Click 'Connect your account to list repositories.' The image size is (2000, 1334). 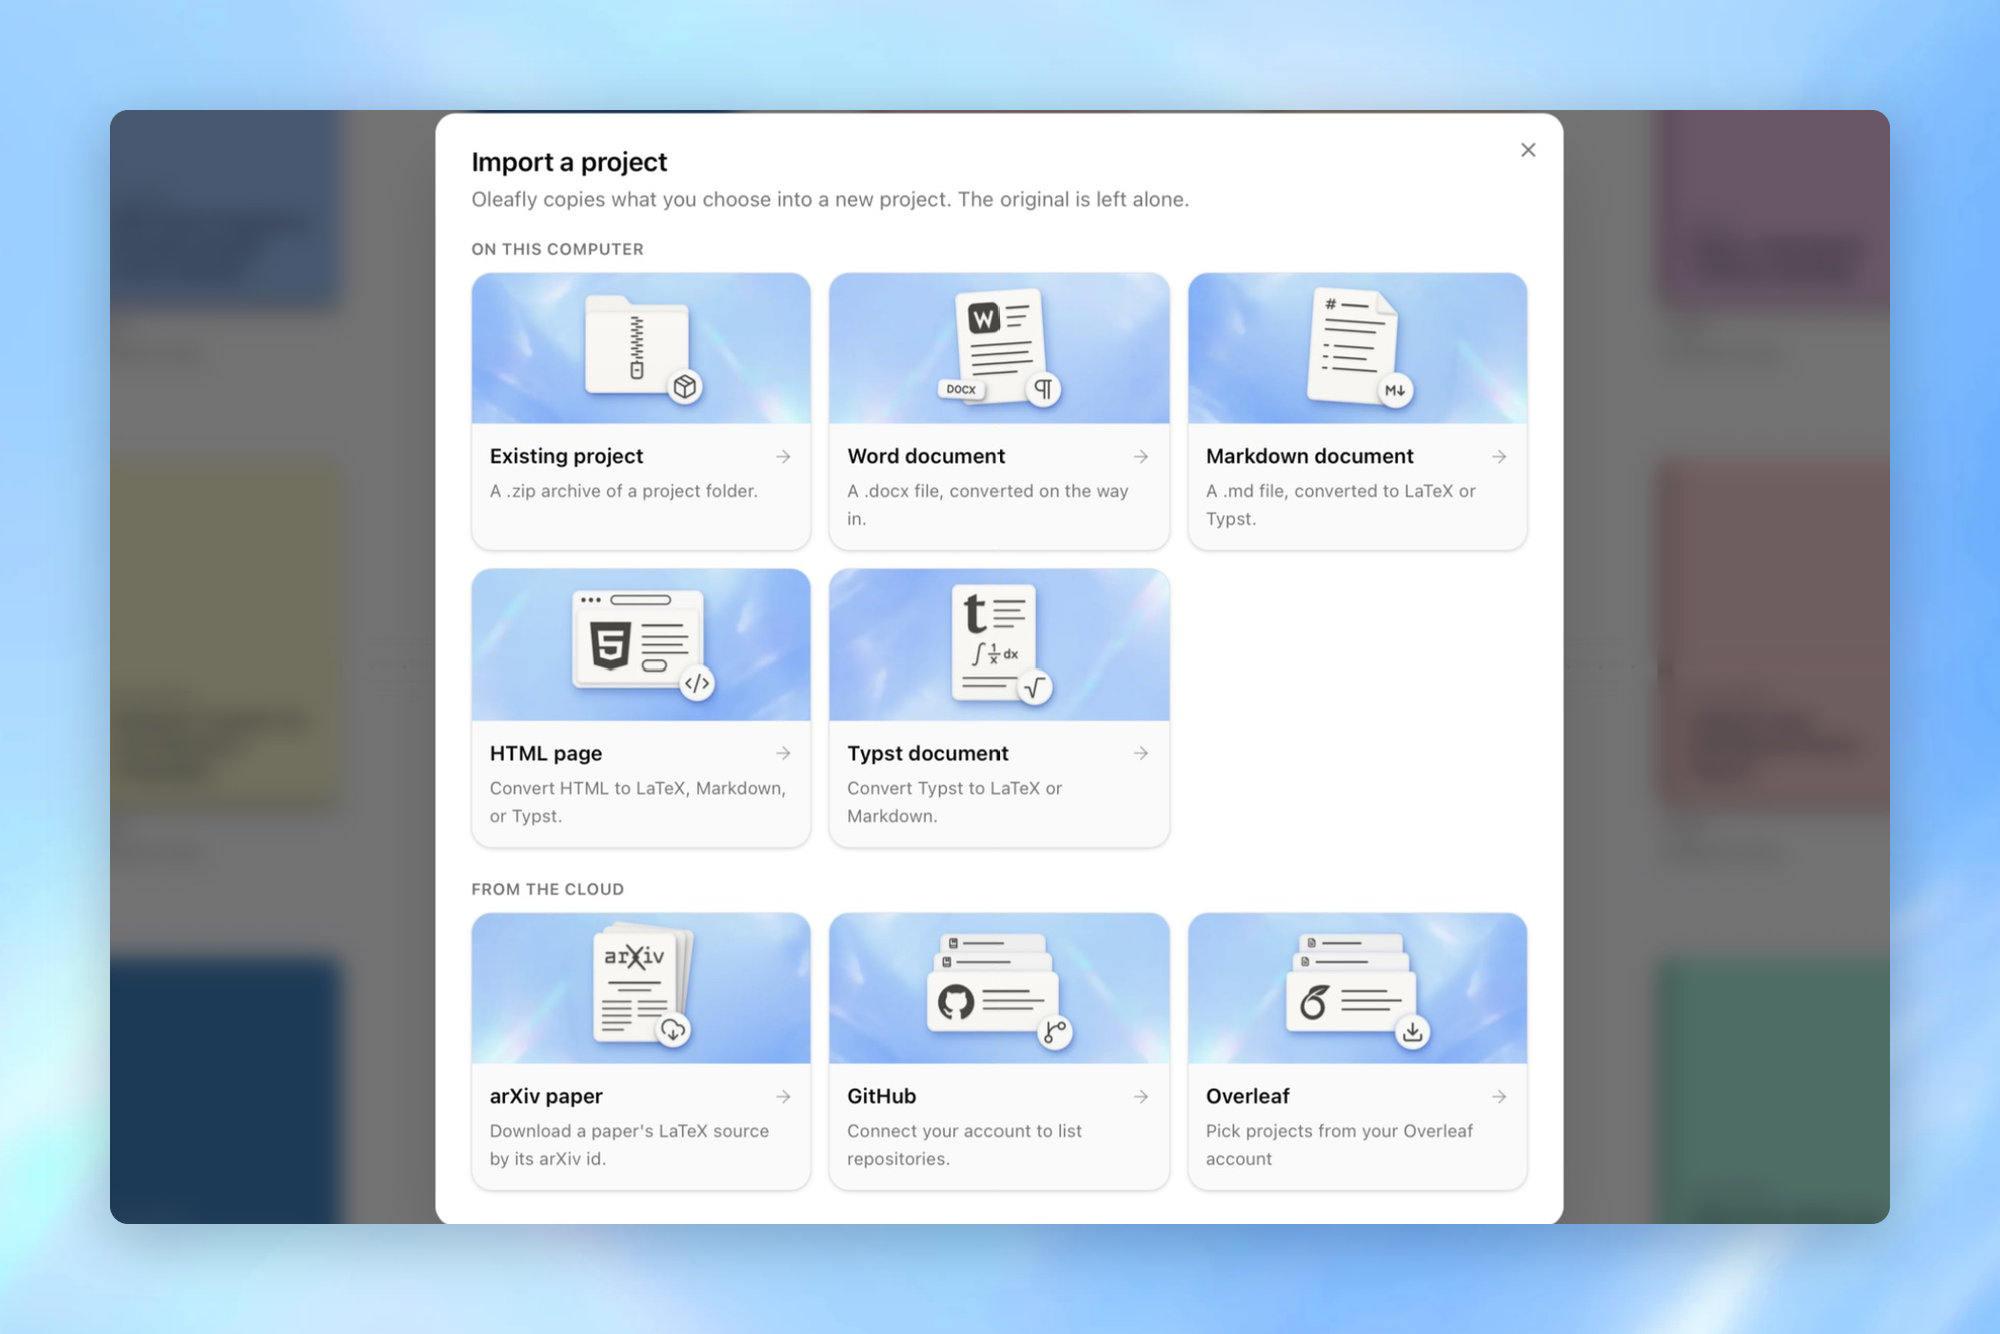(x=964, y=1145)
